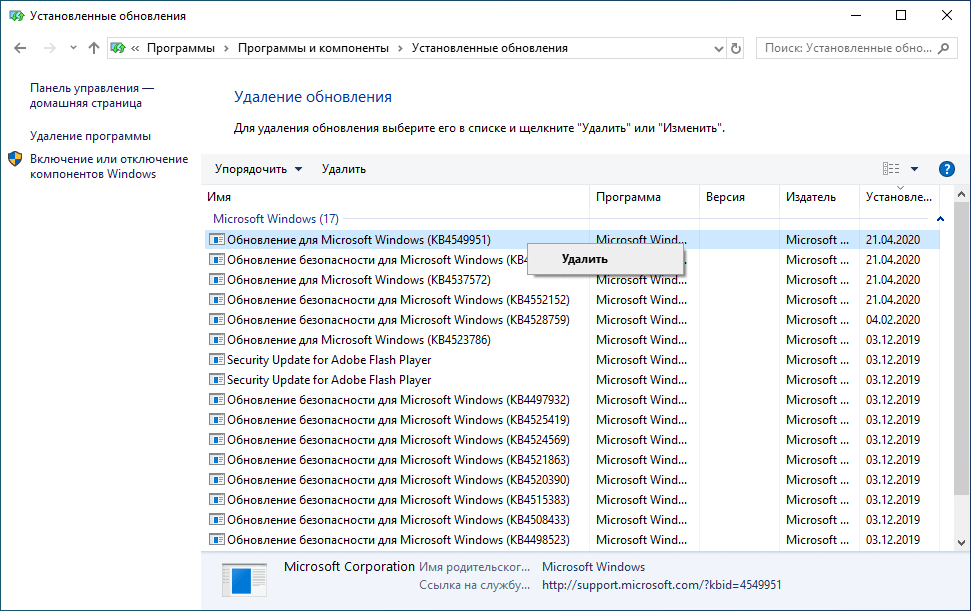
Task: Click the forward navigation arrow
Action: point(50,48)
